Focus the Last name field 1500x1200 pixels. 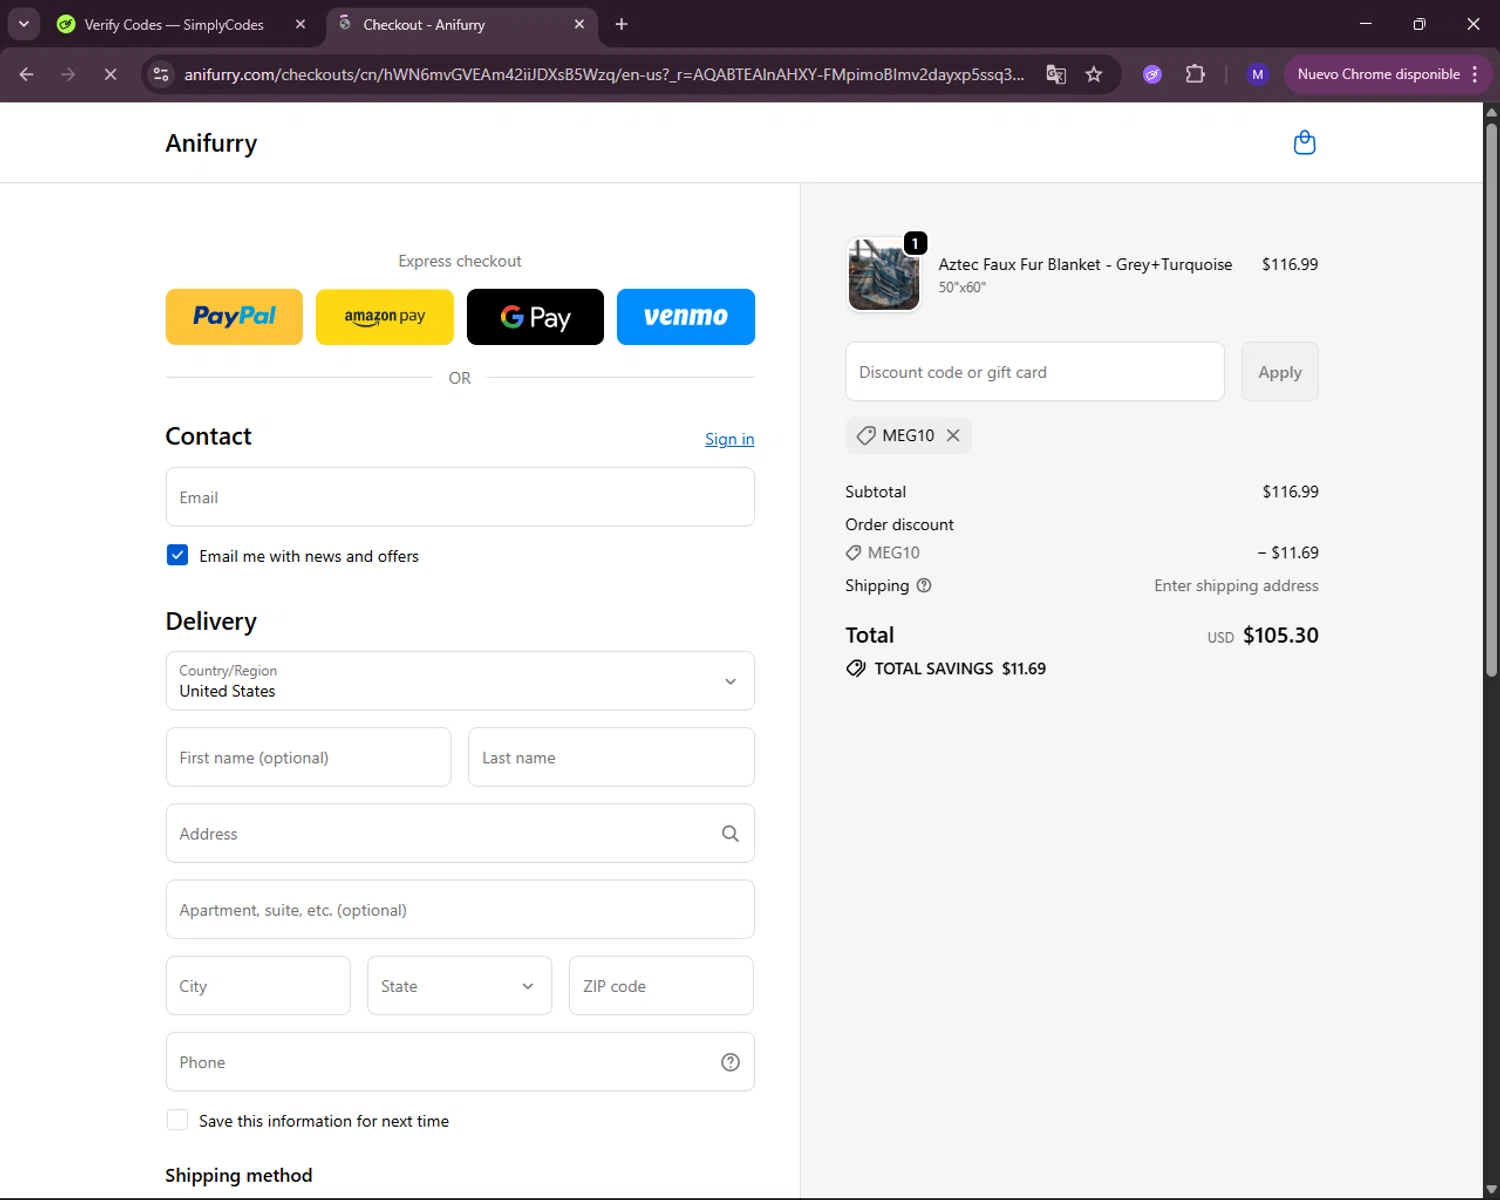click(611, 757)
